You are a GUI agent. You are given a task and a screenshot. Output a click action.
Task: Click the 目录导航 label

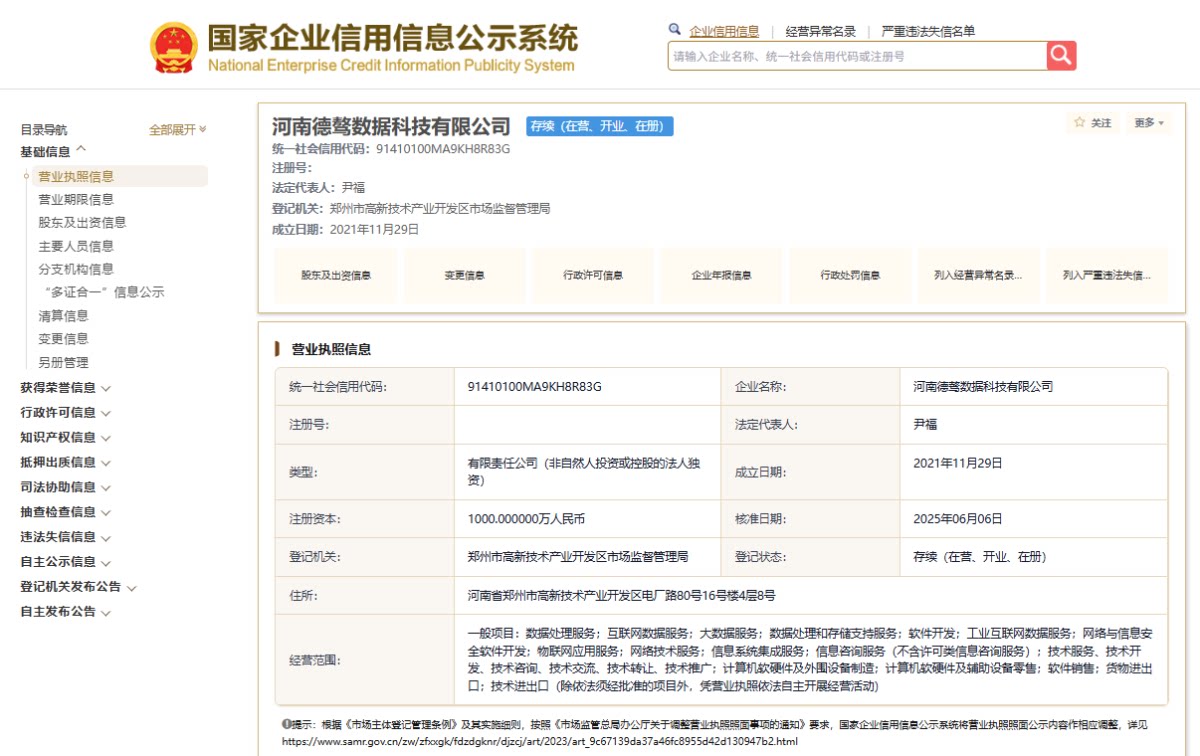click(44, 130)
